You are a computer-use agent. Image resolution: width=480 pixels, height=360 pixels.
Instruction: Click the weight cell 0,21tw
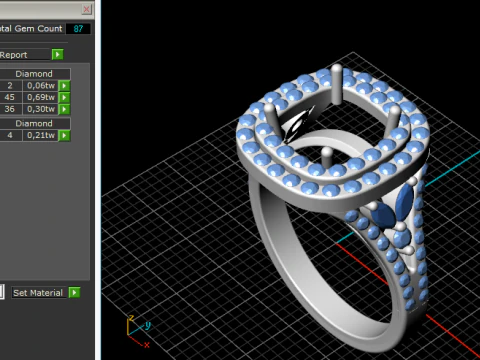[x=40, y=135]
